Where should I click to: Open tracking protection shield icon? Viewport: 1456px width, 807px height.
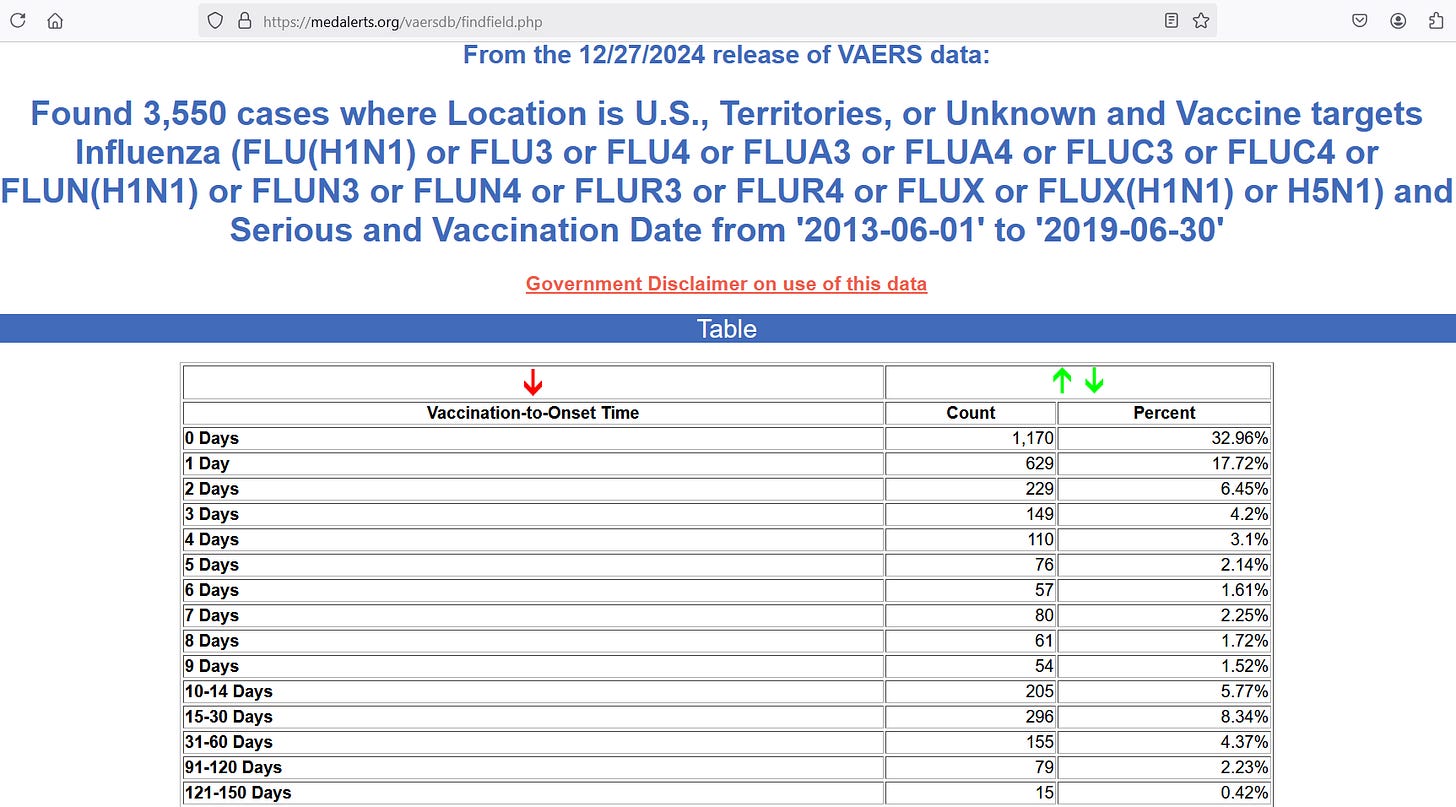click(x=215, y=21)
